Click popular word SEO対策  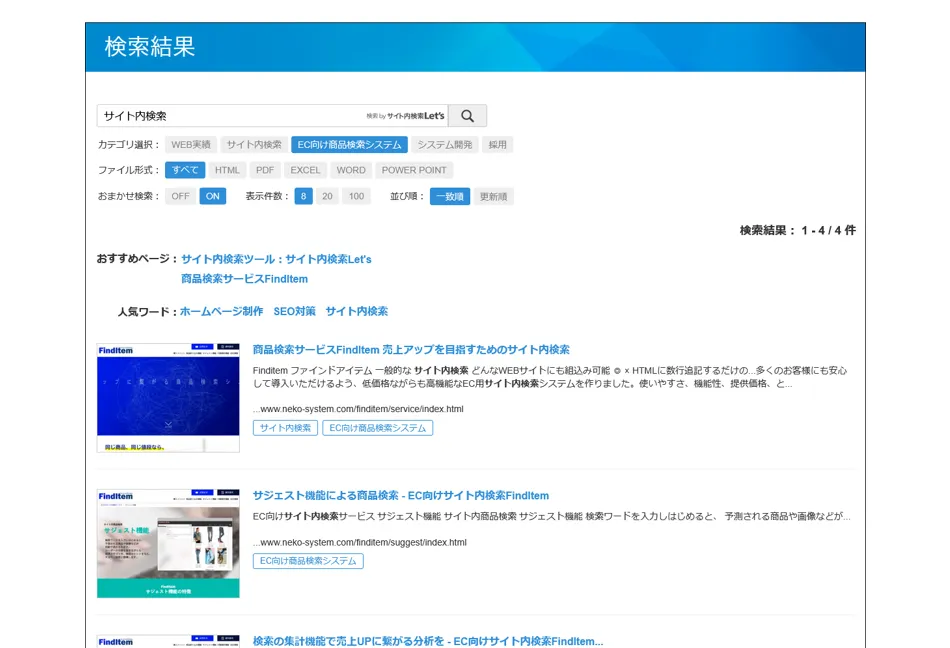[x=294, y=311]
